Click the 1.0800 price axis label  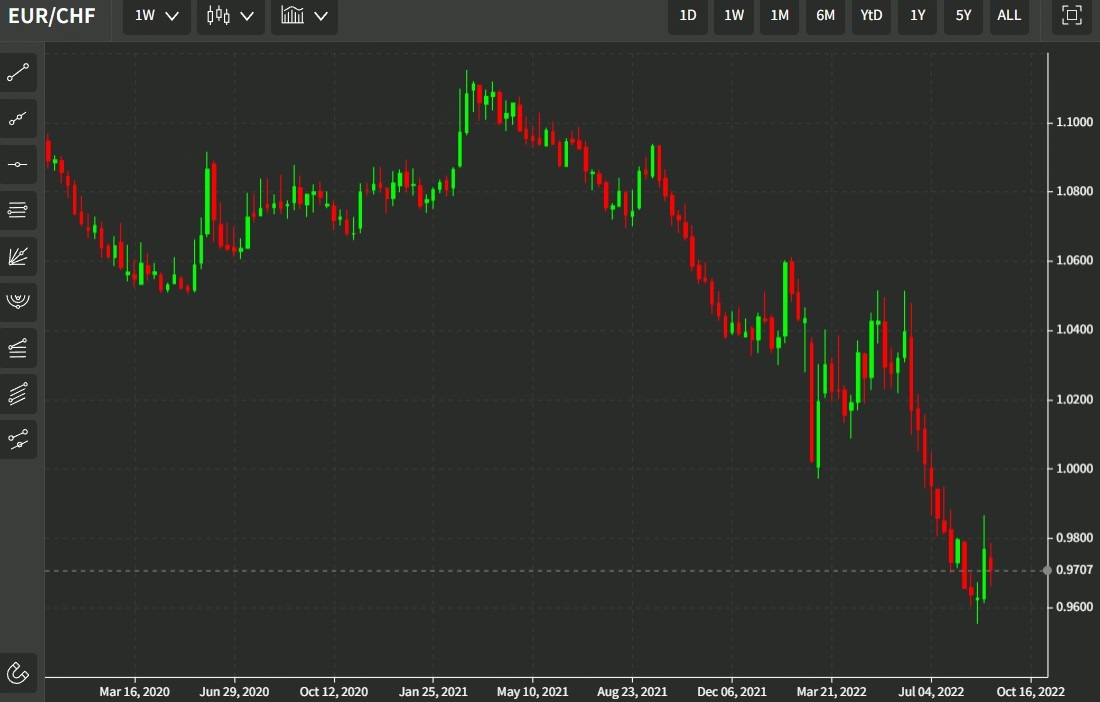point(1074,191)
